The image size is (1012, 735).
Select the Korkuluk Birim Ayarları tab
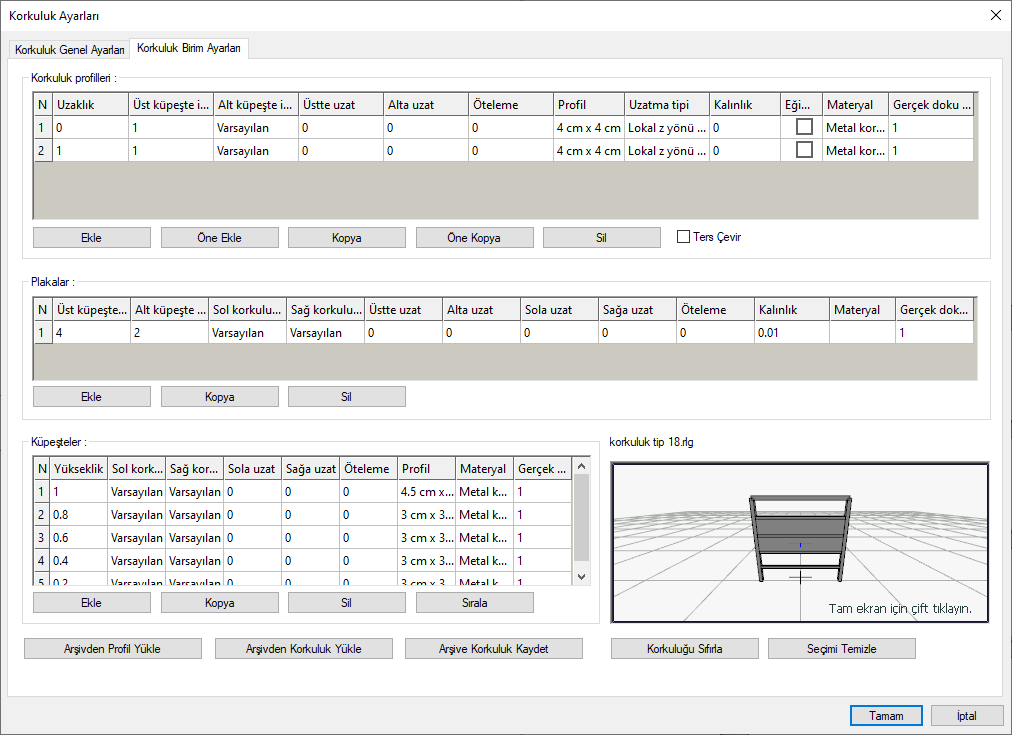189,48
